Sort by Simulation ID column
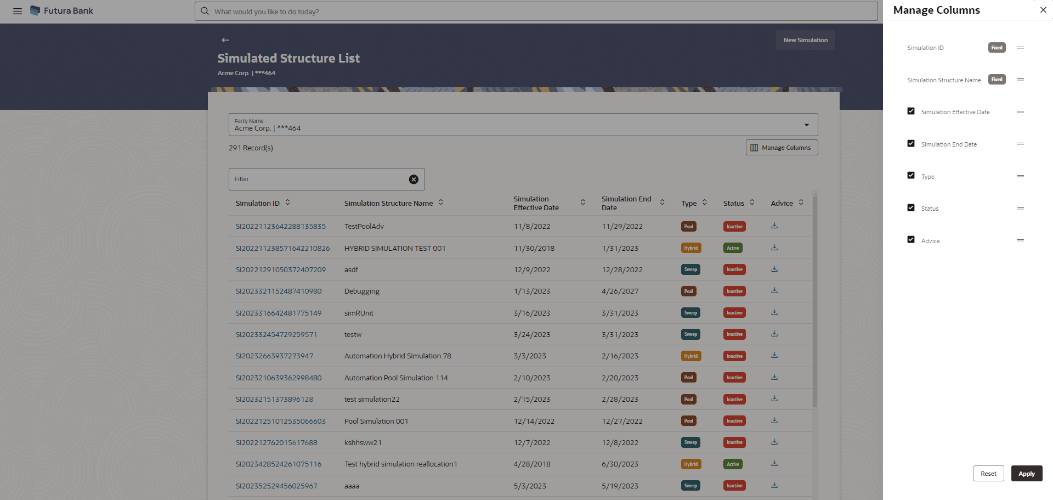 pos(287,203)
